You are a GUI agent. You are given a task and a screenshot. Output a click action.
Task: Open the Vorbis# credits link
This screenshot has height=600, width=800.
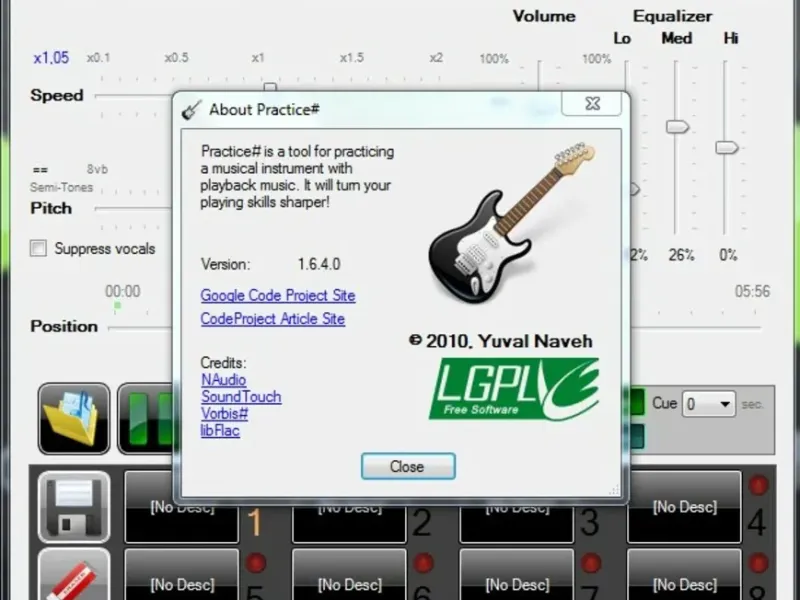pyautogui.click(x=224, y=413)
